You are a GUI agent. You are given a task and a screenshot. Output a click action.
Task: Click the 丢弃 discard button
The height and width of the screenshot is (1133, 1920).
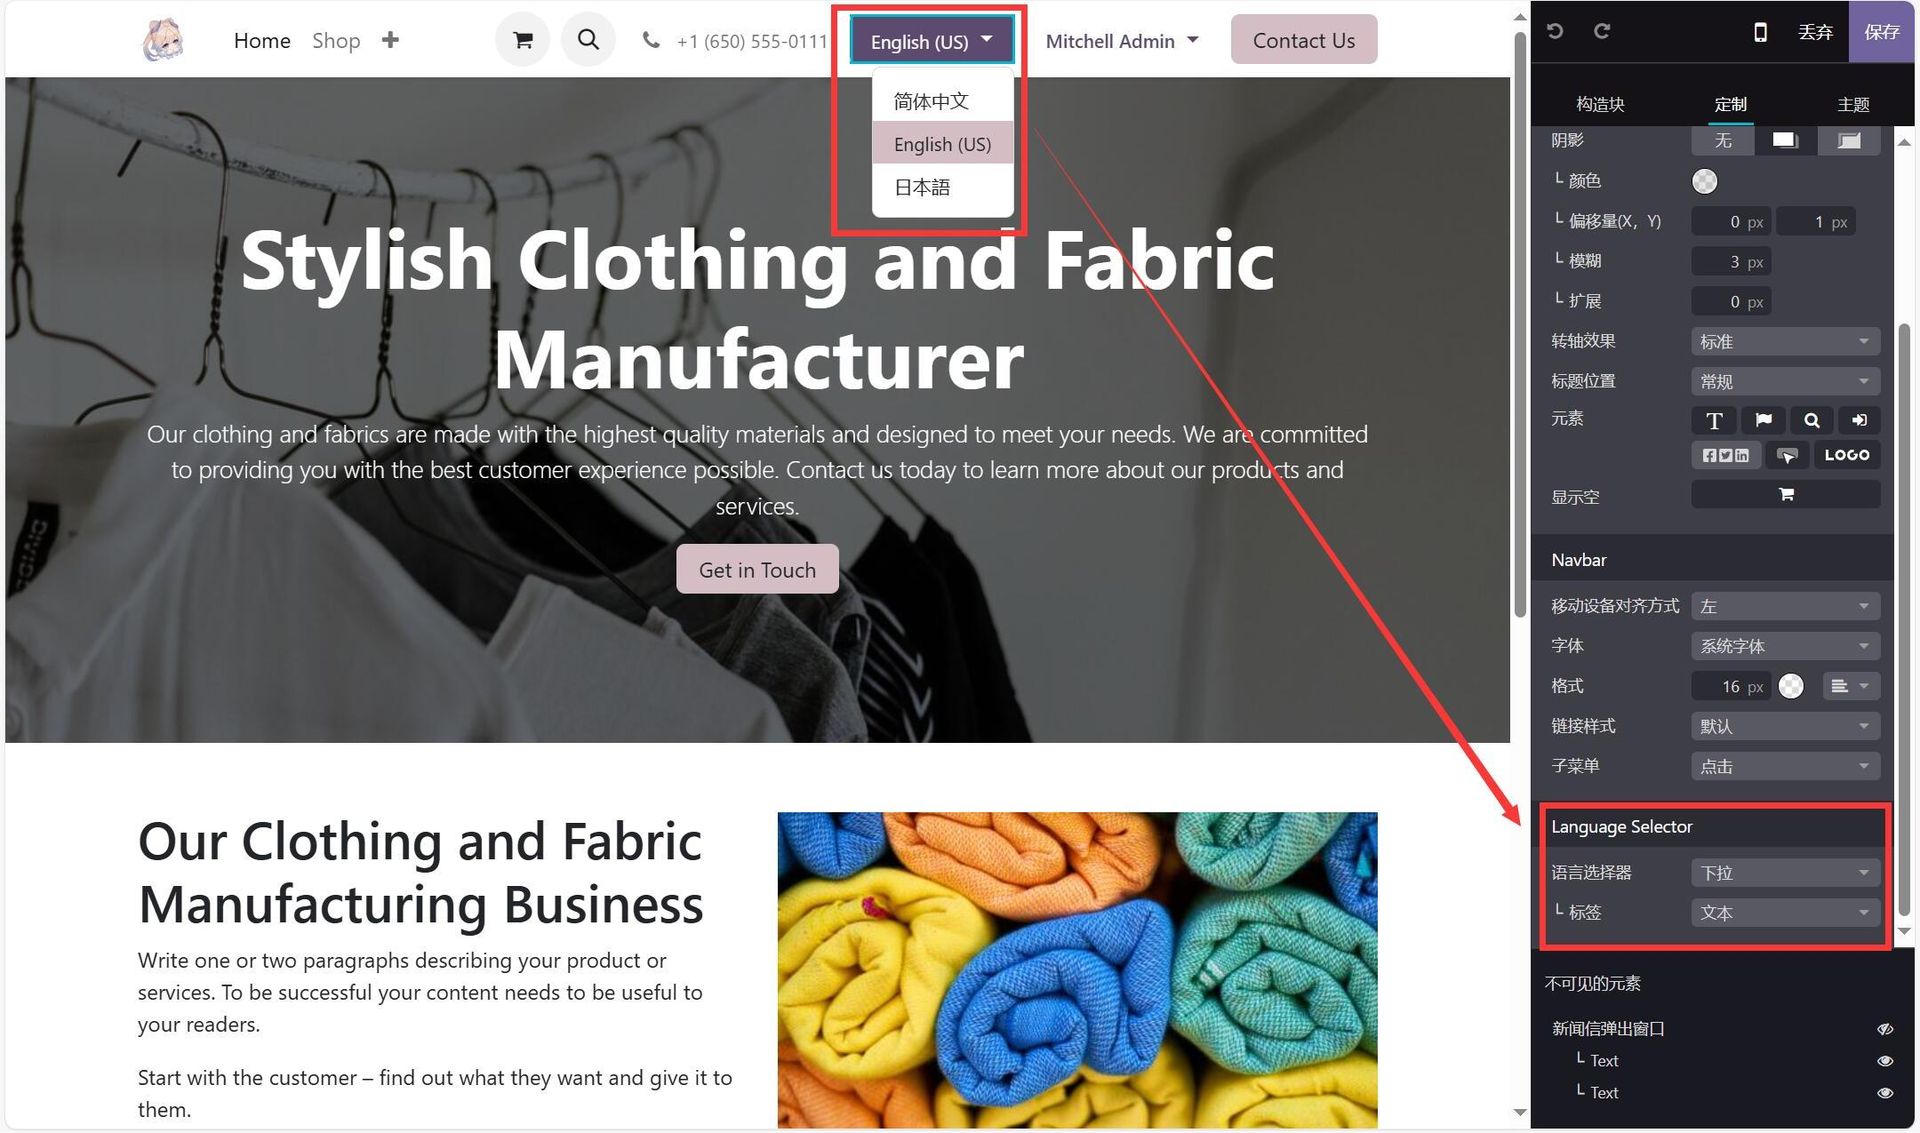pos(1815,32)
